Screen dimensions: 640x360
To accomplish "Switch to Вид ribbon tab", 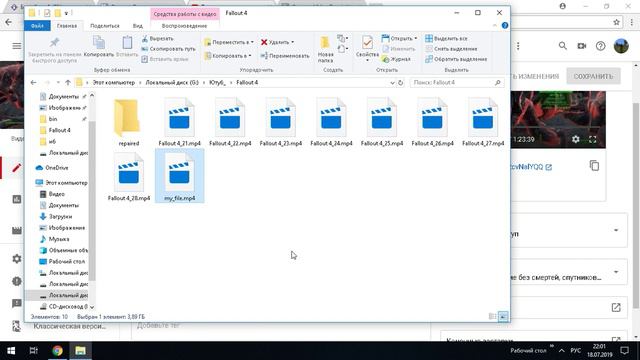I will point(138,25).
